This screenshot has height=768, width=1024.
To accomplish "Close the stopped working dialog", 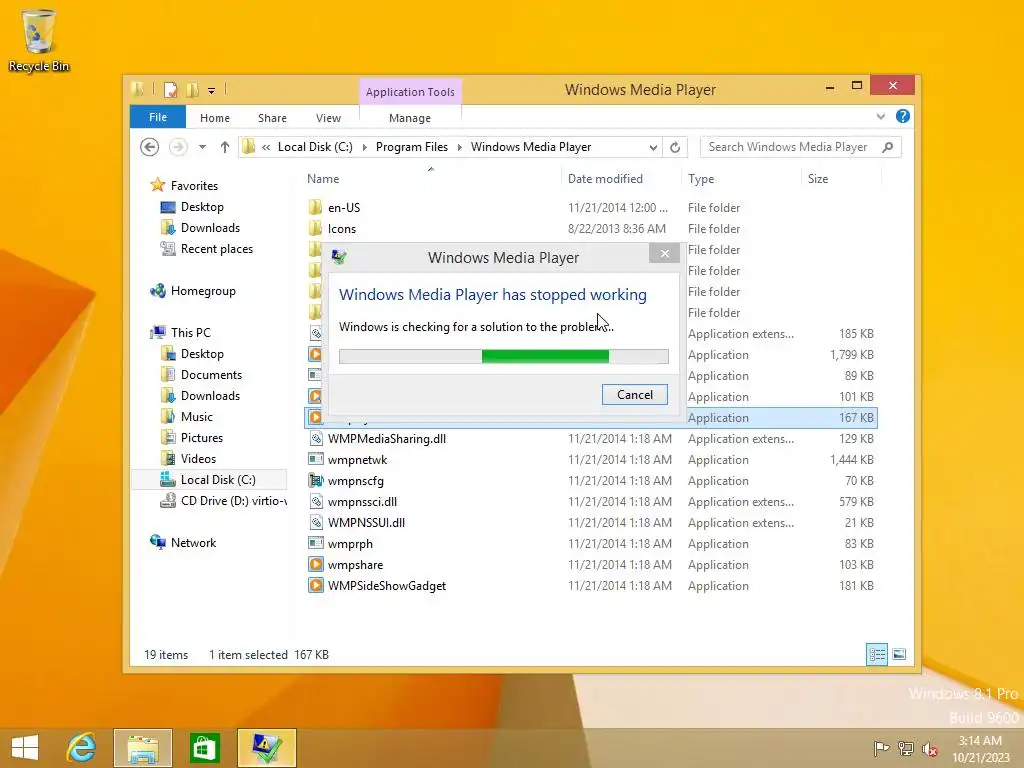I will 664,253.
